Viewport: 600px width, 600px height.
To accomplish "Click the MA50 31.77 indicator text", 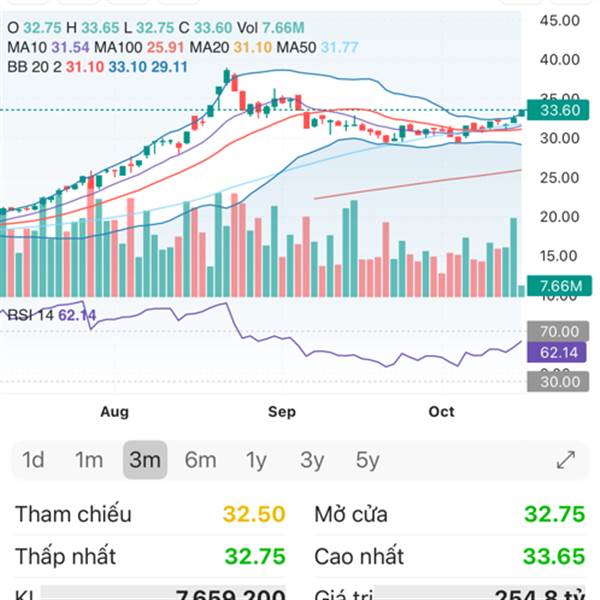I will tap(318, 47).
